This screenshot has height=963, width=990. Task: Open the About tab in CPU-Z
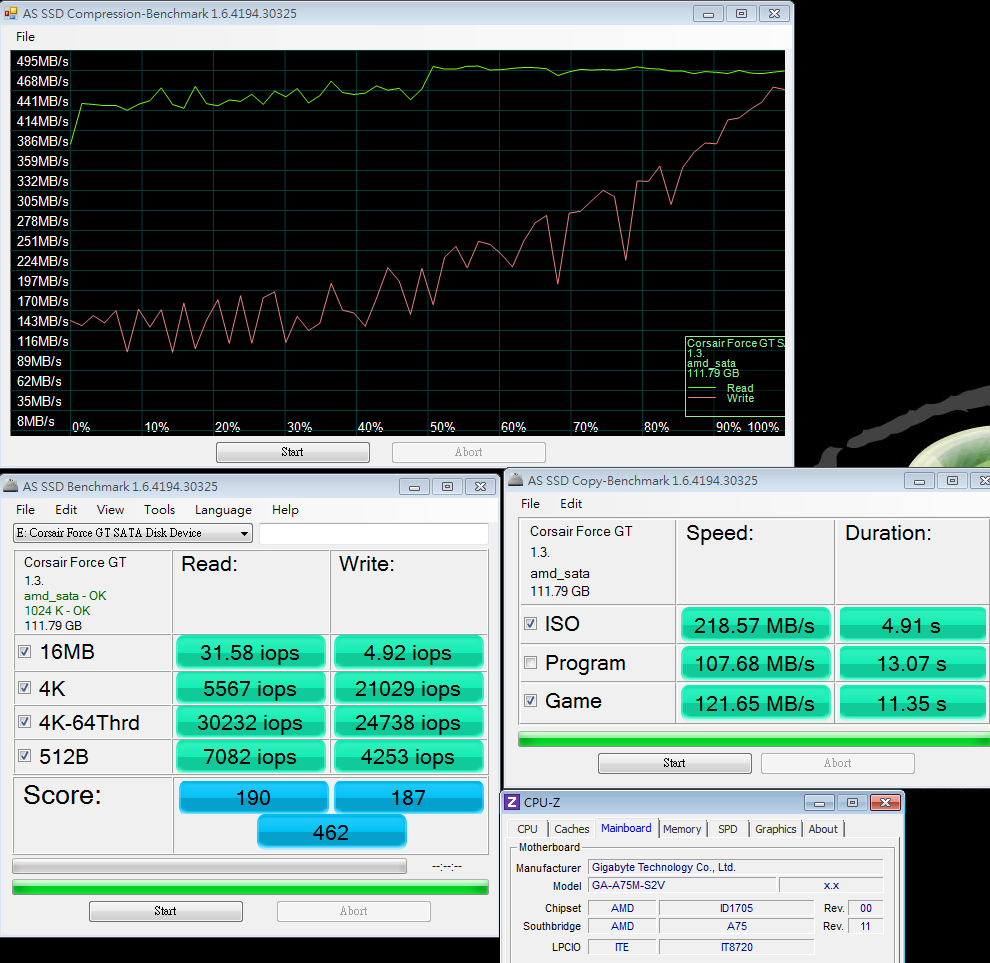coord(823,828)
